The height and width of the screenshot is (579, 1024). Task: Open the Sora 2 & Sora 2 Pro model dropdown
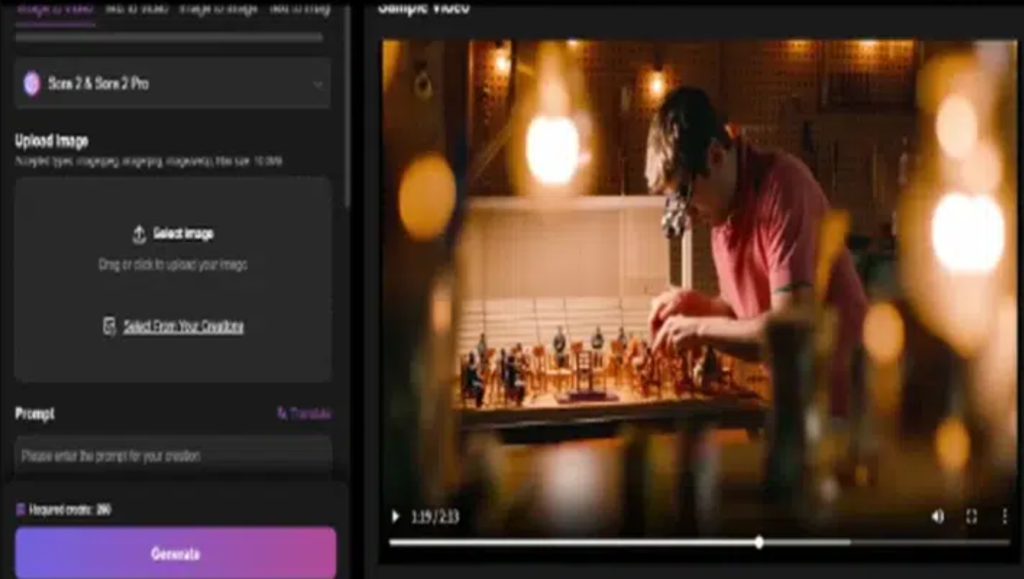tap(172, 84)
